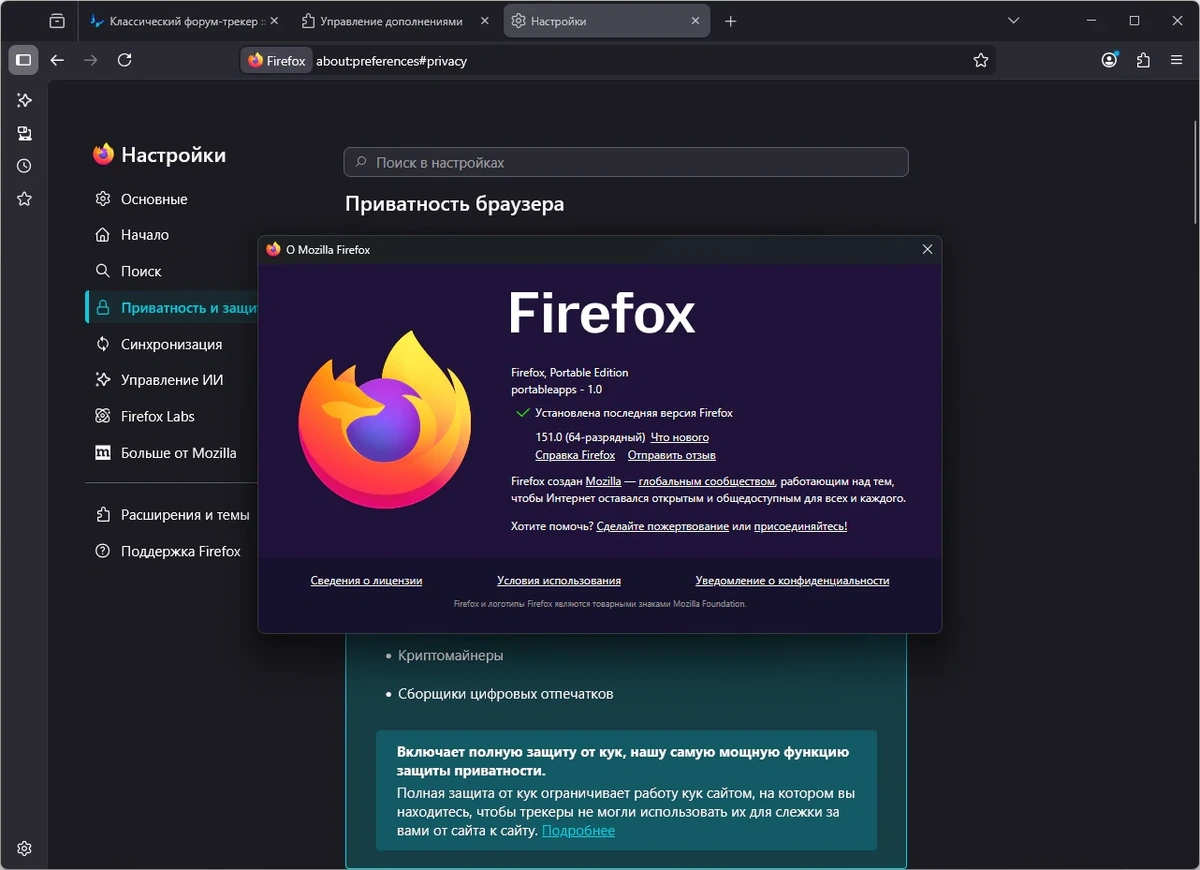Click Отправить отзыв link

pos(672,455)
